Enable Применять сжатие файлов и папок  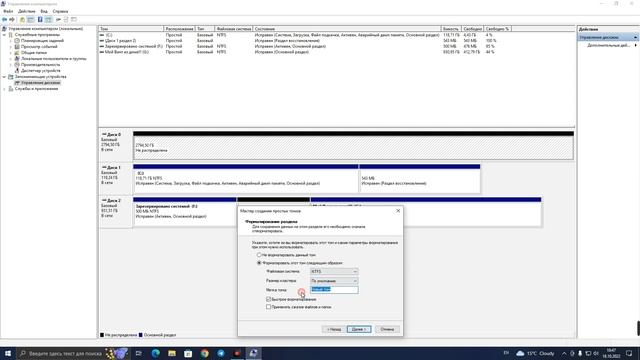[268, 307]
